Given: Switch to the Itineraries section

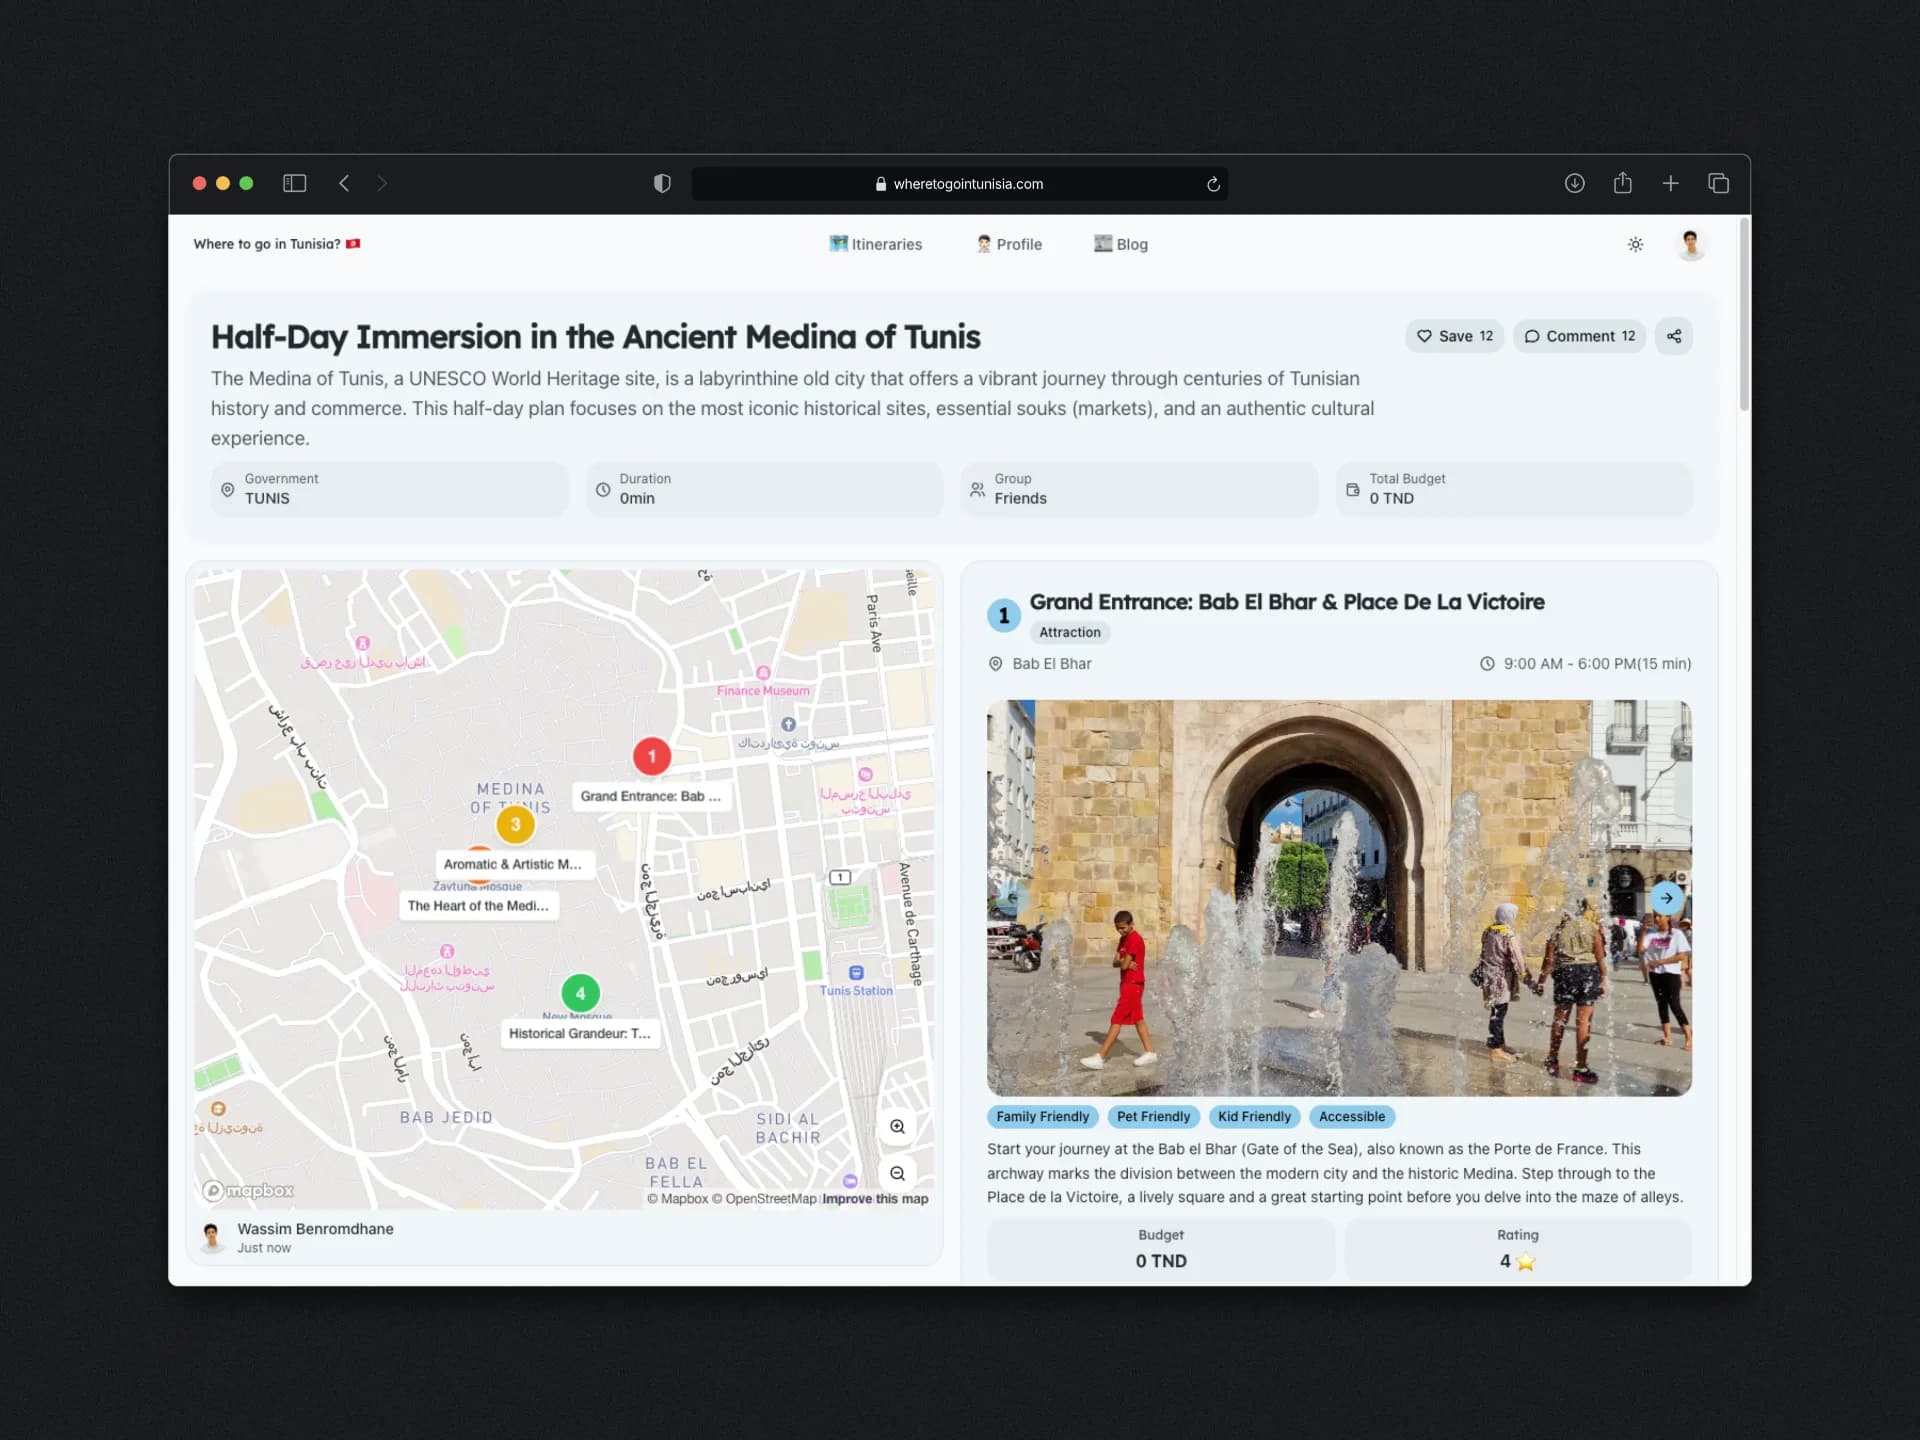Looking at the screenshot, I should click(x=877, y=244).
